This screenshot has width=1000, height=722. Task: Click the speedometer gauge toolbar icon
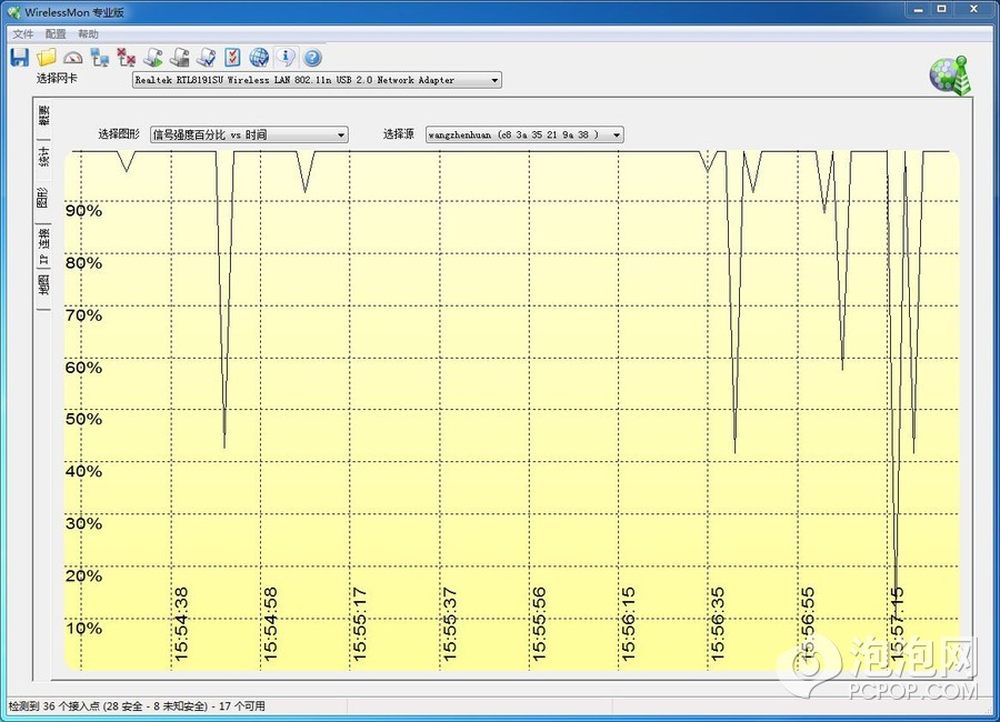[x=73, y=58]
